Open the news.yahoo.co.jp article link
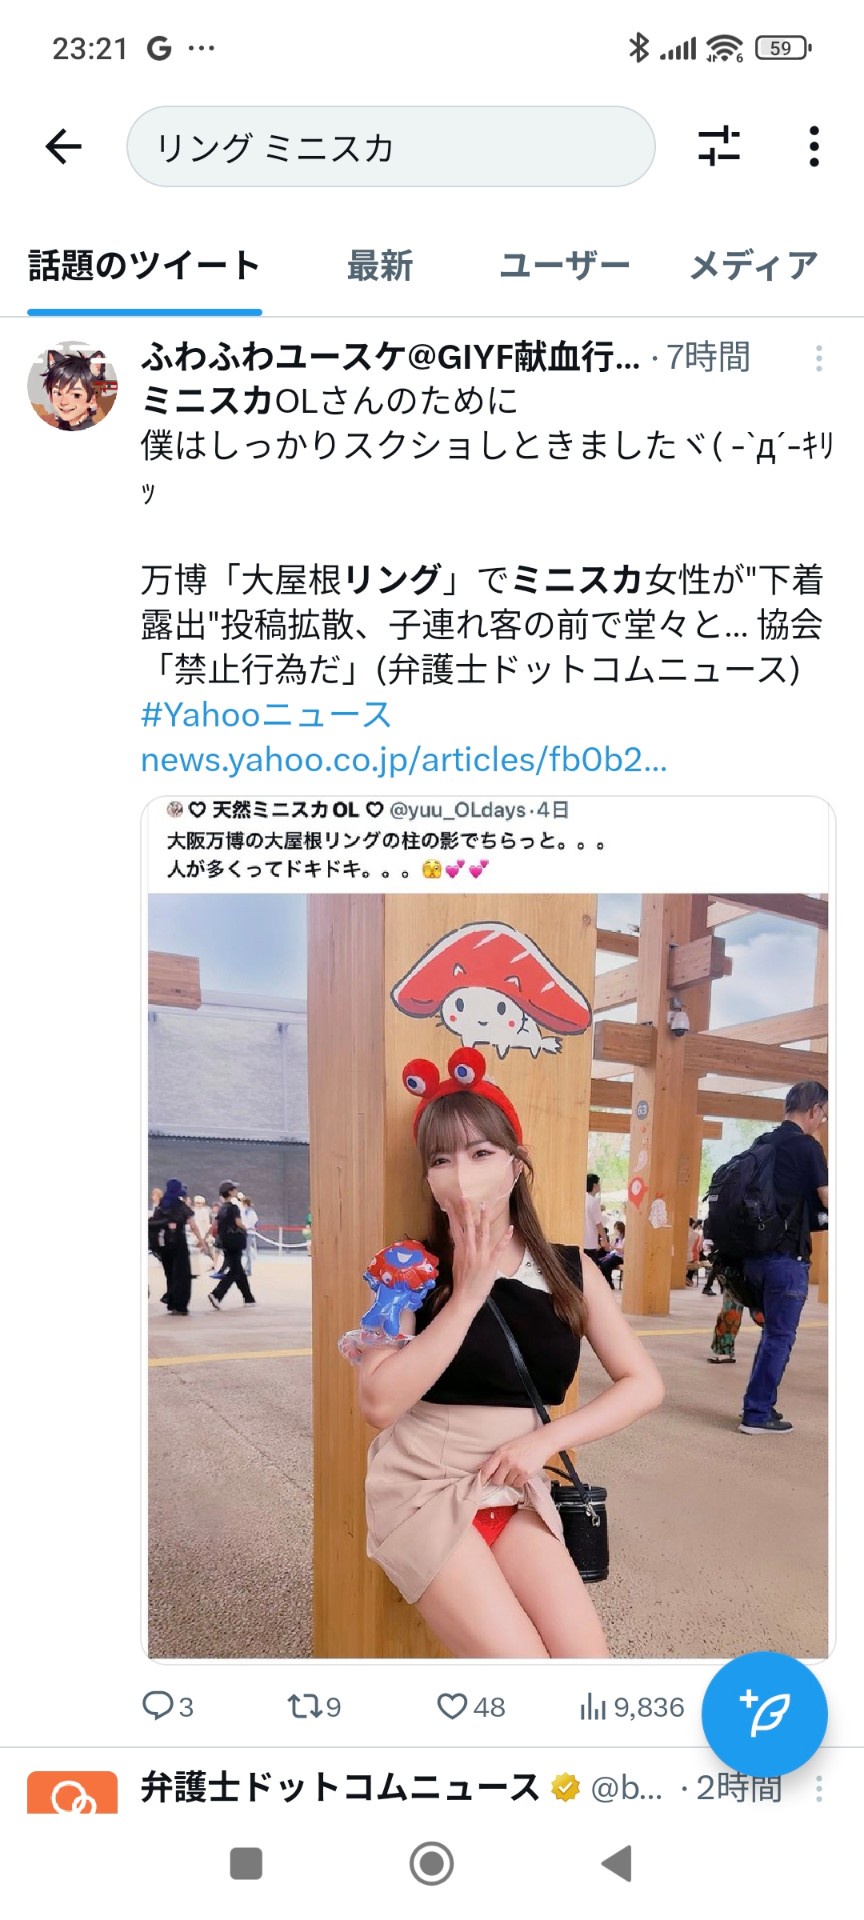The height and width of the screenshot is (1920, 864). tap(403, 760)
